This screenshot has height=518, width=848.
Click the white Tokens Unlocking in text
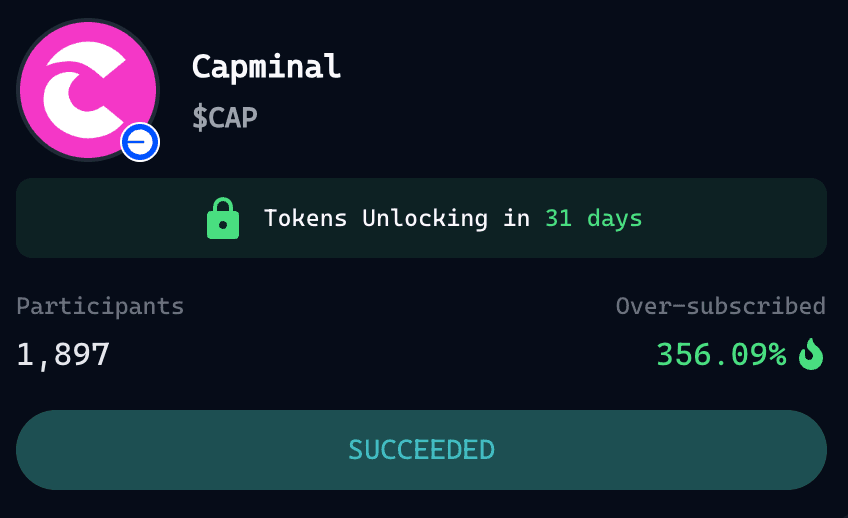pos(396,218)
